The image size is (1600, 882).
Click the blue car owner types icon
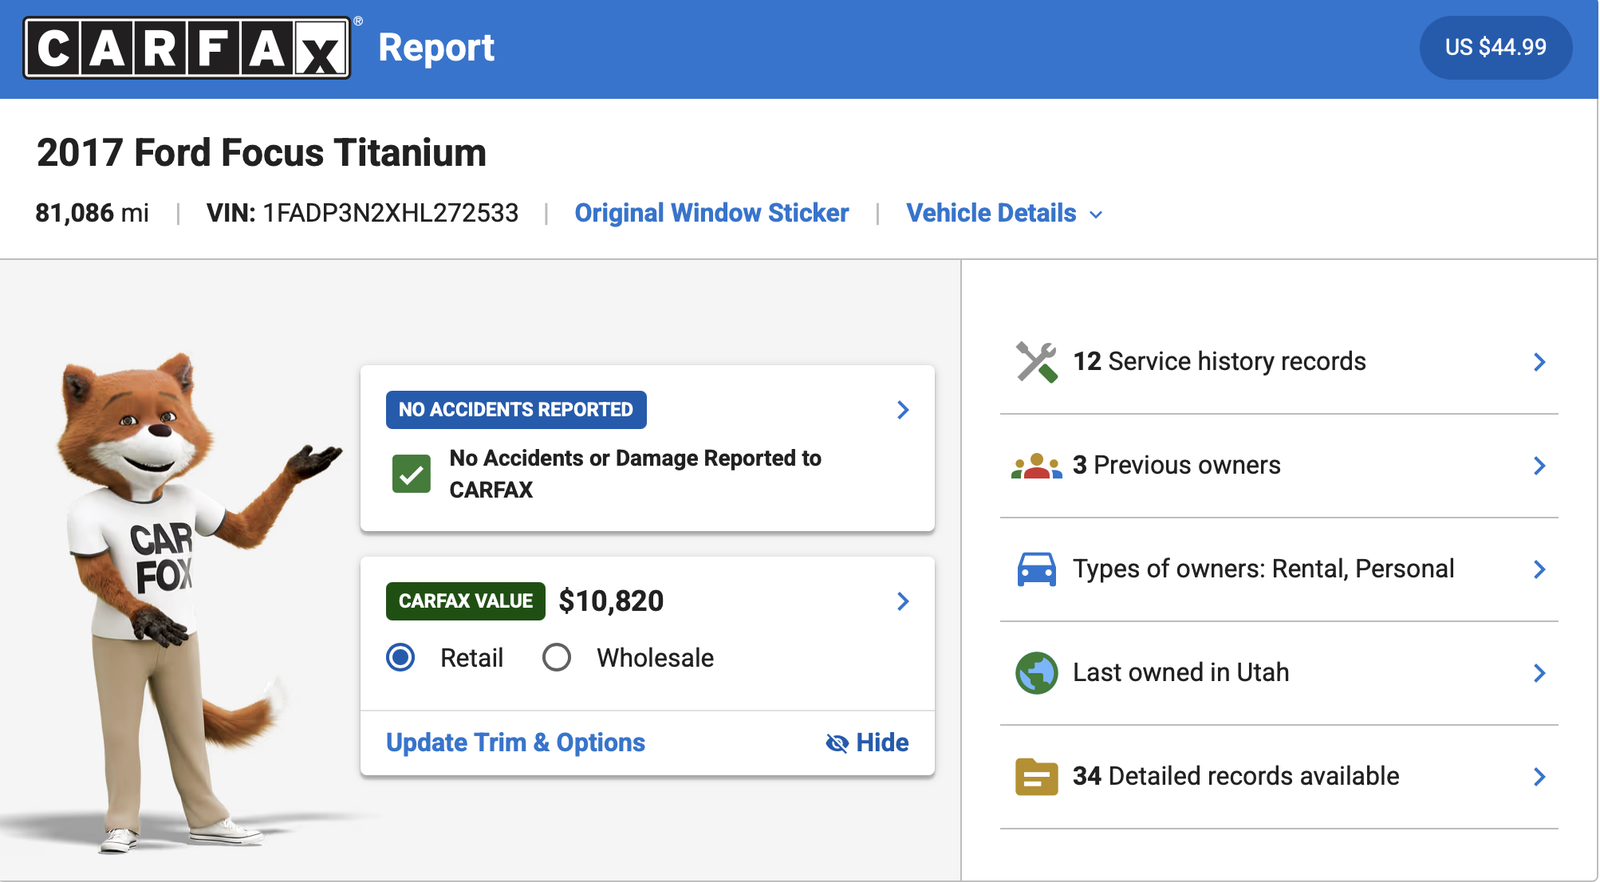pos(1036,569)
